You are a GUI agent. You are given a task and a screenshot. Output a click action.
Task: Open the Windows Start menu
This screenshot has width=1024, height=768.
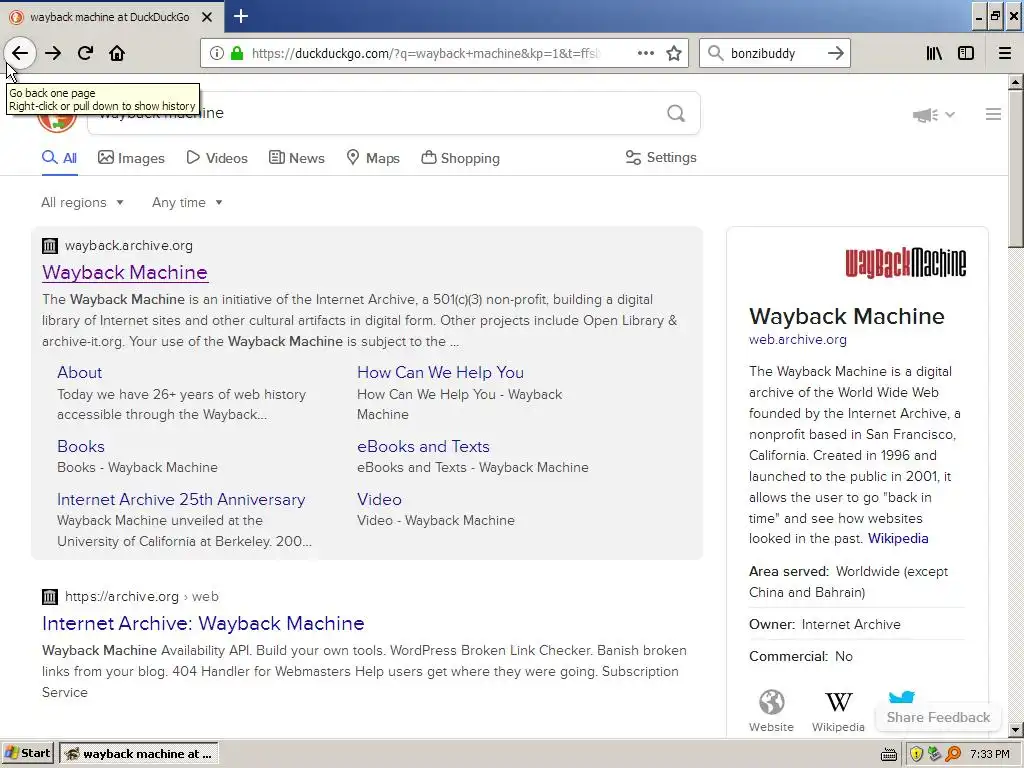tap(27, 754)
